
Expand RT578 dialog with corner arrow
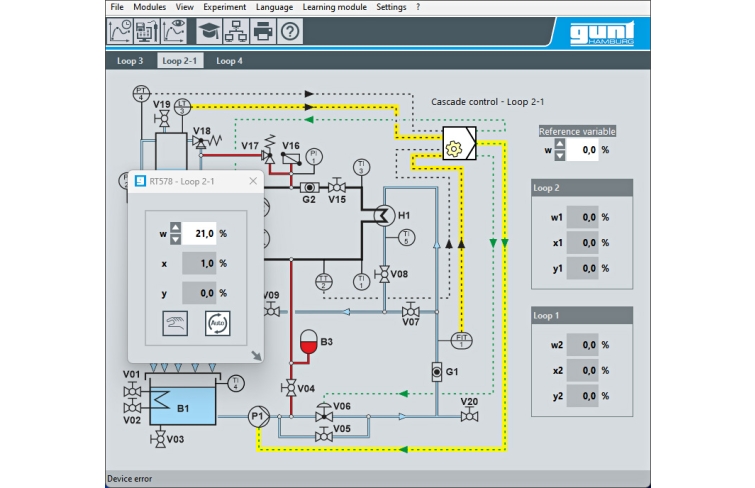[x=255, y=353]
